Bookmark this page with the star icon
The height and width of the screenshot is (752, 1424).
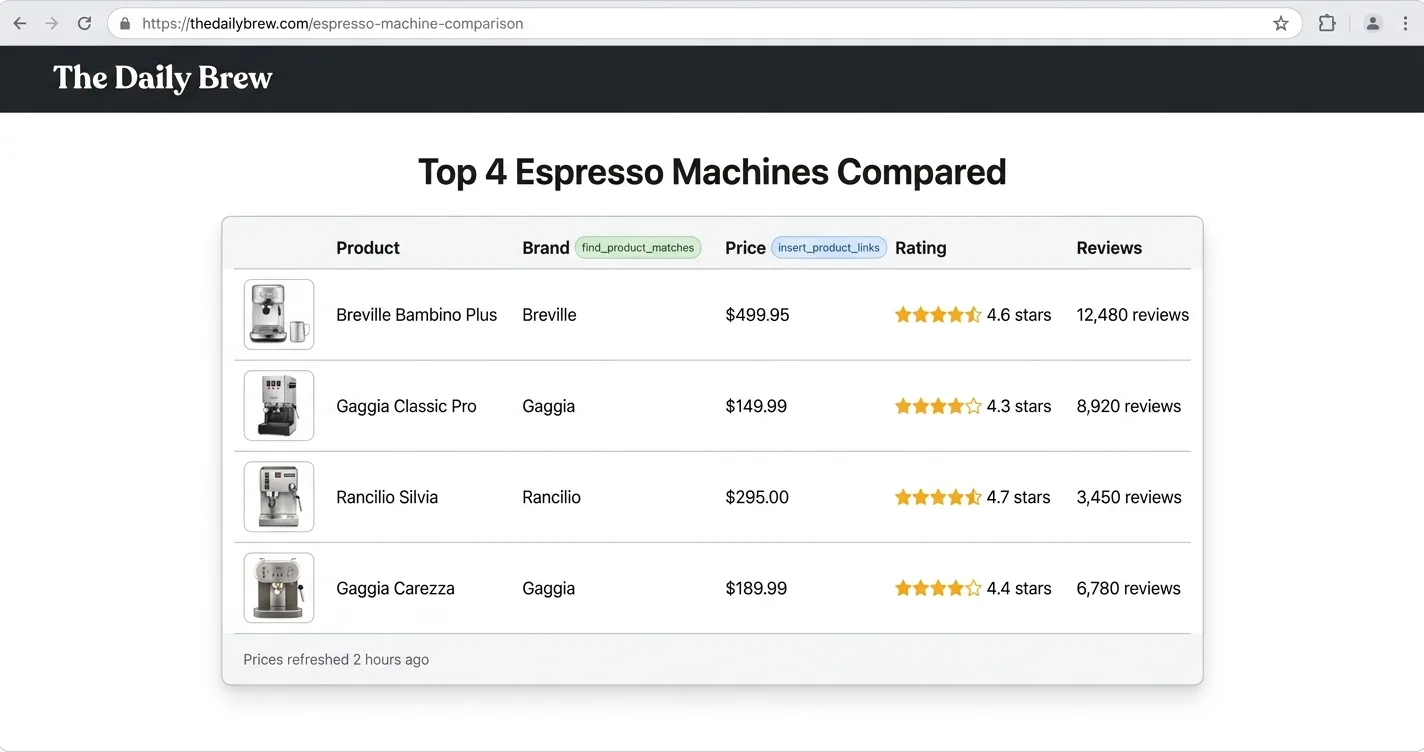[x=1281, y=23]
